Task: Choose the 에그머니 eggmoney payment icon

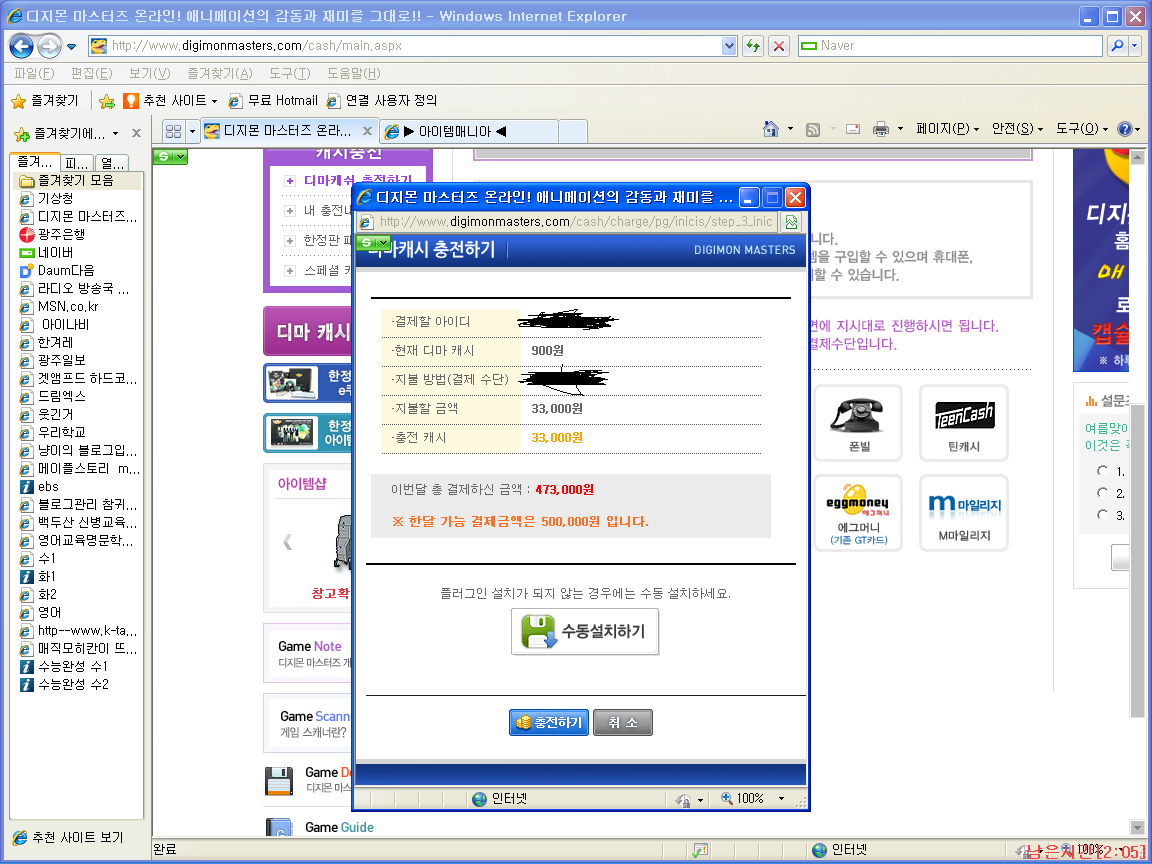Action: tap(857, 513)
